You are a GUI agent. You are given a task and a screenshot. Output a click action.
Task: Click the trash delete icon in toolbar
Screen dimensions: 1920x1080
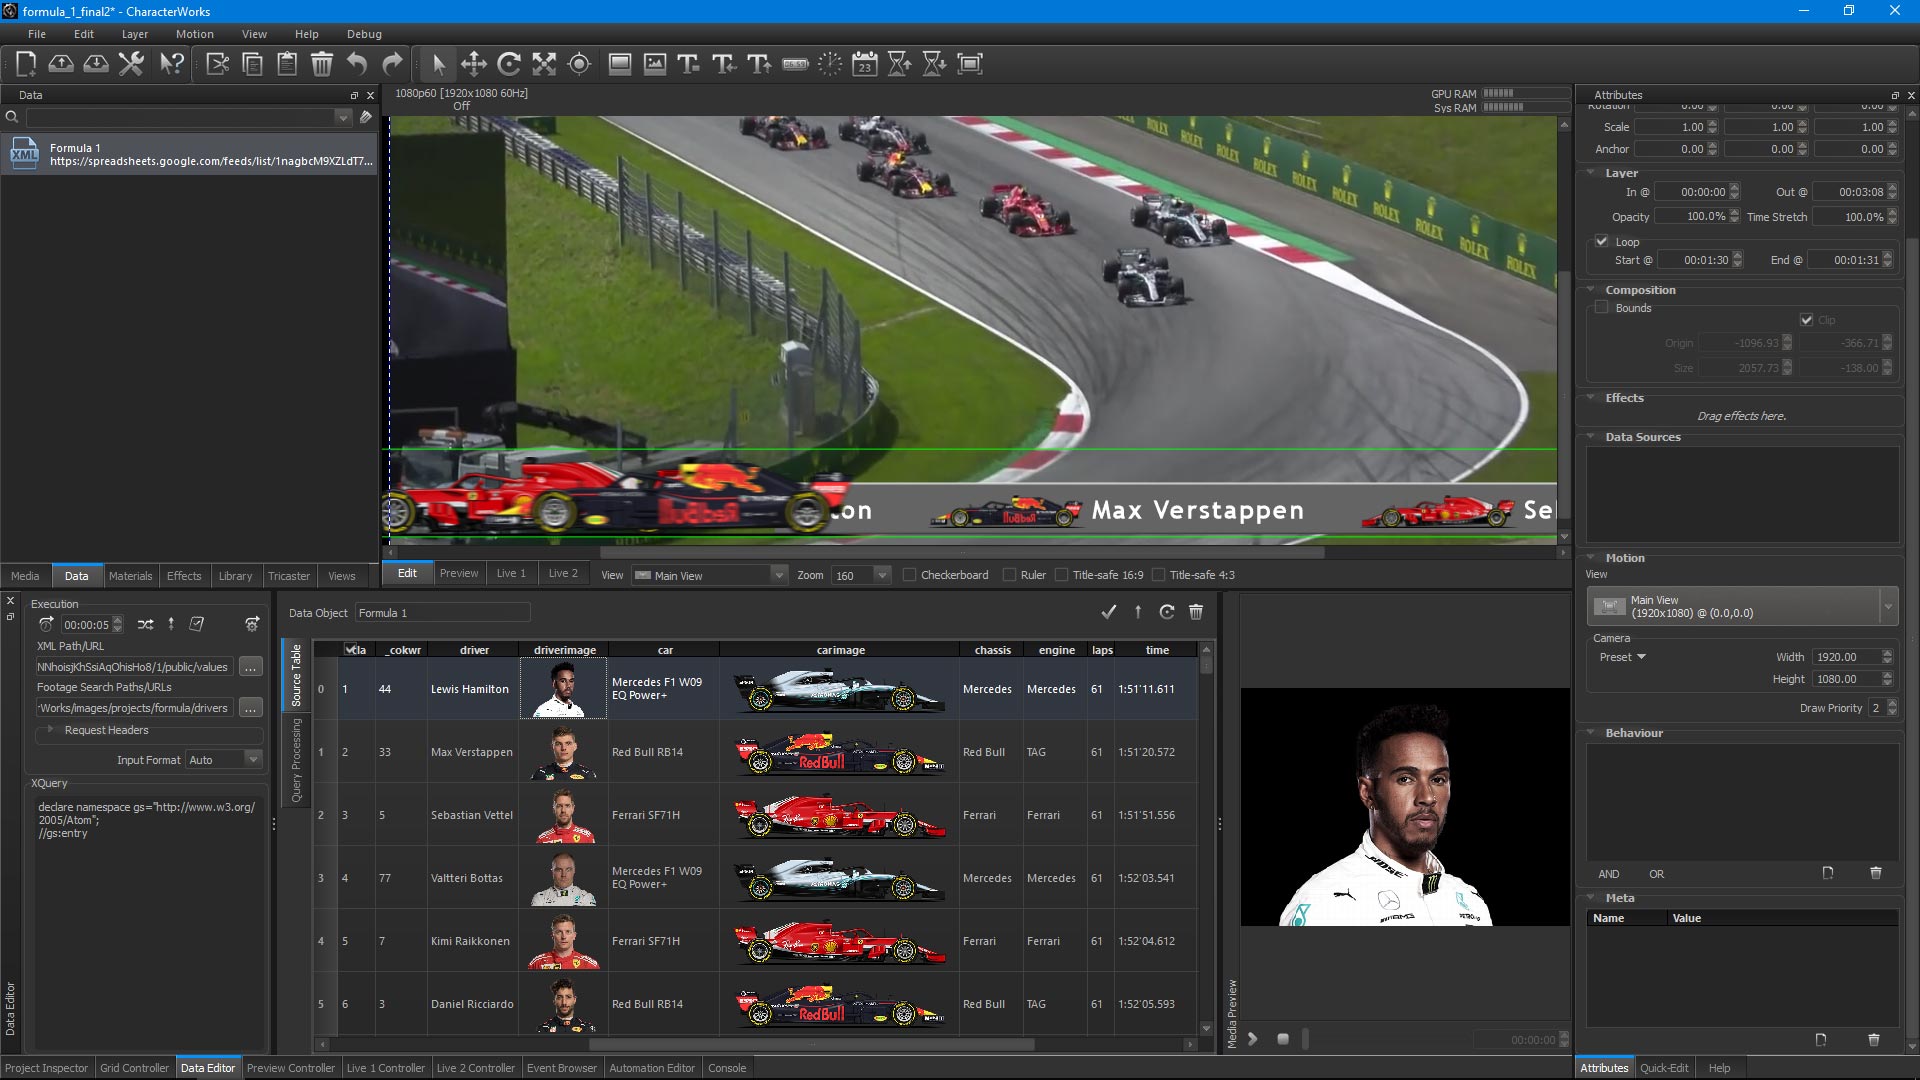(322, 64)
